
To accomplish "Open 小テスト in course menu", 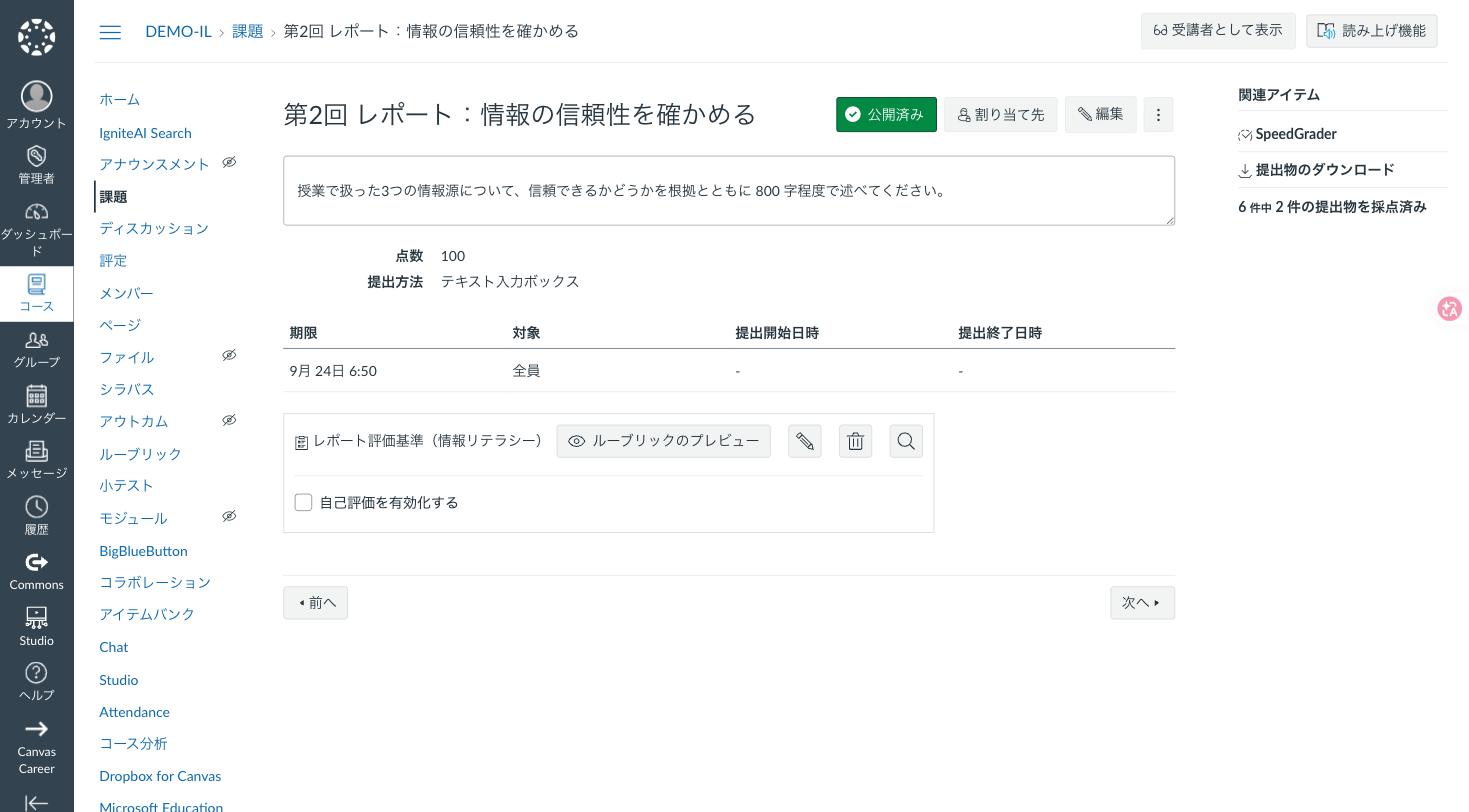I will tap(126, 486).
